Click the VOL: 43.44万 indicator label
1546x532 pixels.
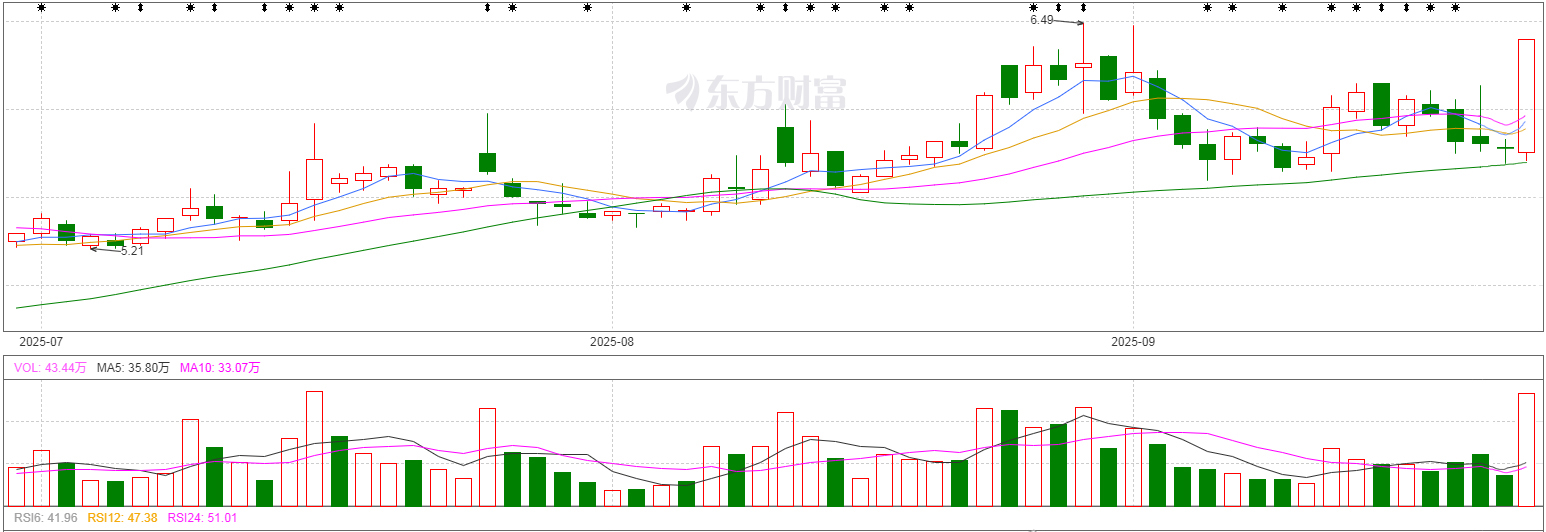click(x=50, y=368)
